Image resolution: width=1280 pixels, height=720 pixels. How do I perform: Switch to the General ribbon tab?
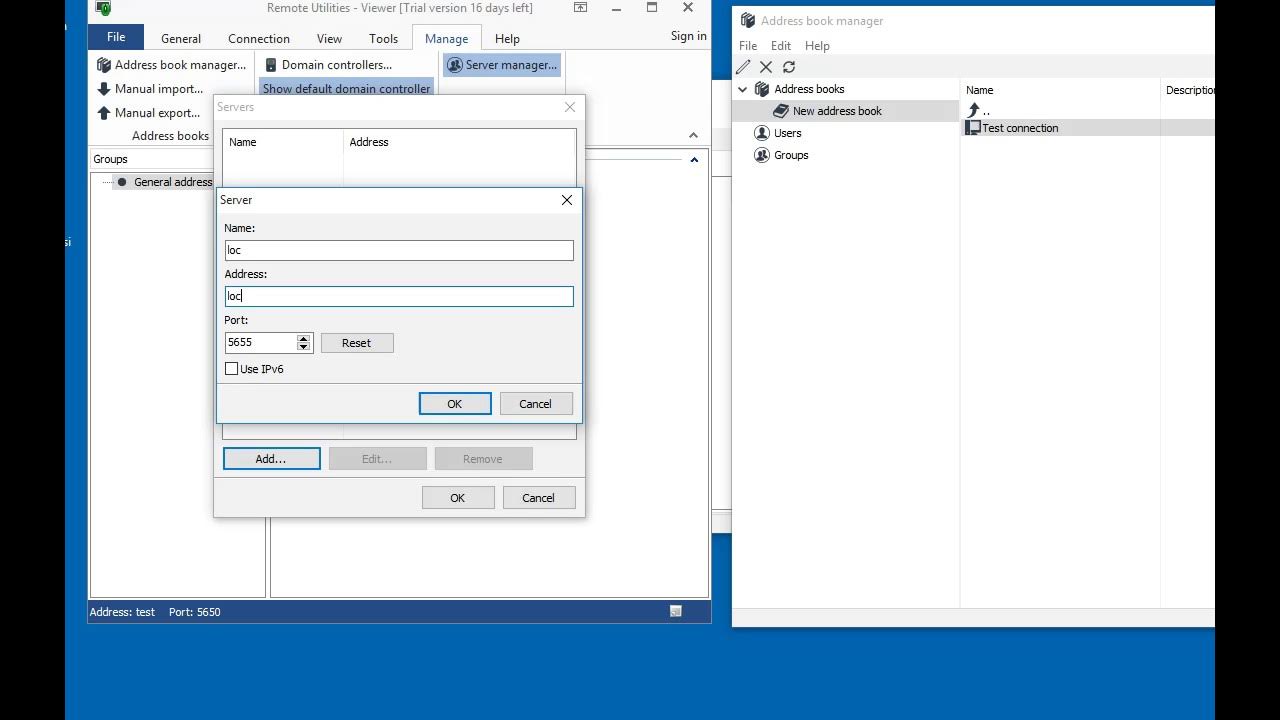click(181, 39)
